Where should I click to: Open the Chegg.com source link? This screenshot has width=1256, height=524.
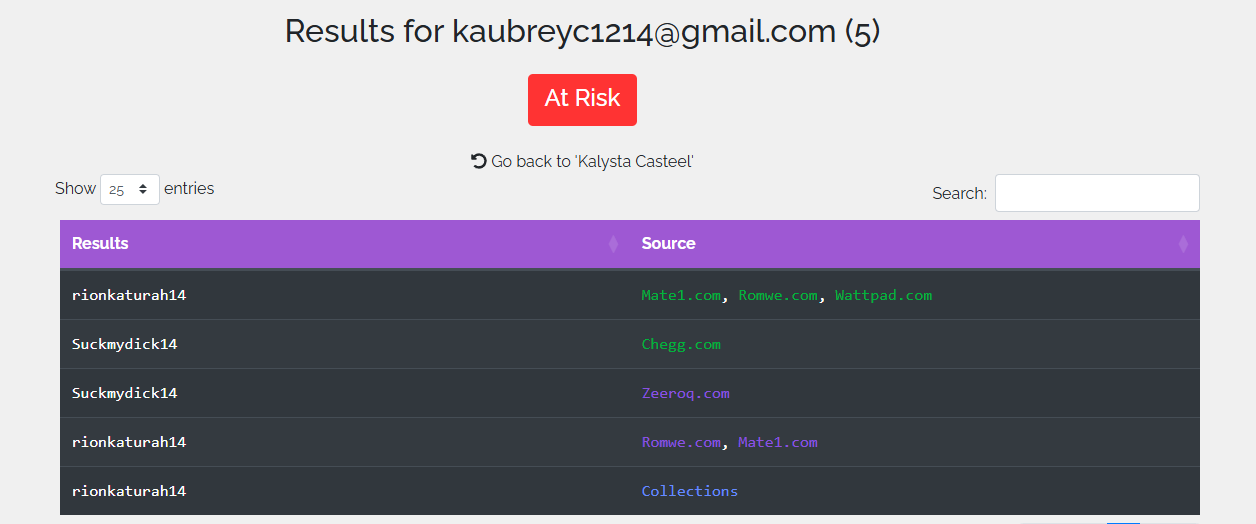click(681, 344)
